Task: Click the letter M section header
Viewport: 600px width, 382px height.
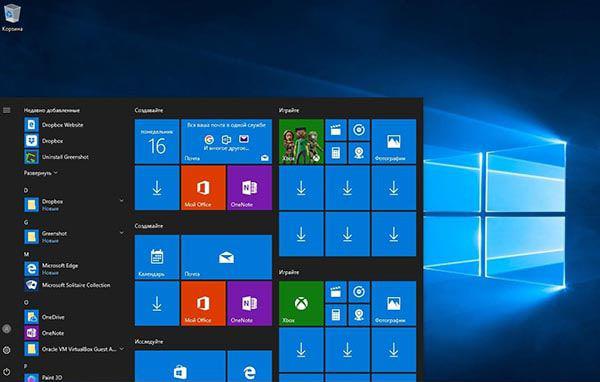Action: tap(26, 254)
